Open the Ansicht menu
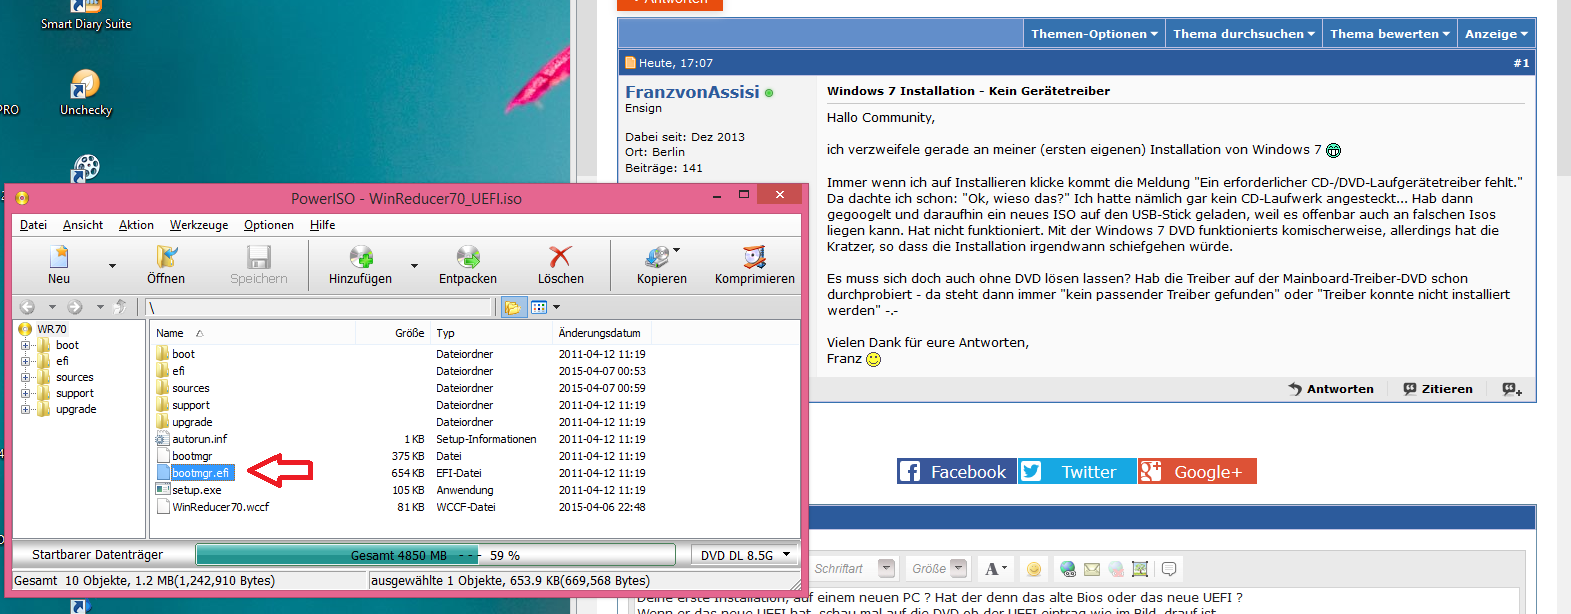This screenshot has height=614, width=1571. coord(83,225)
